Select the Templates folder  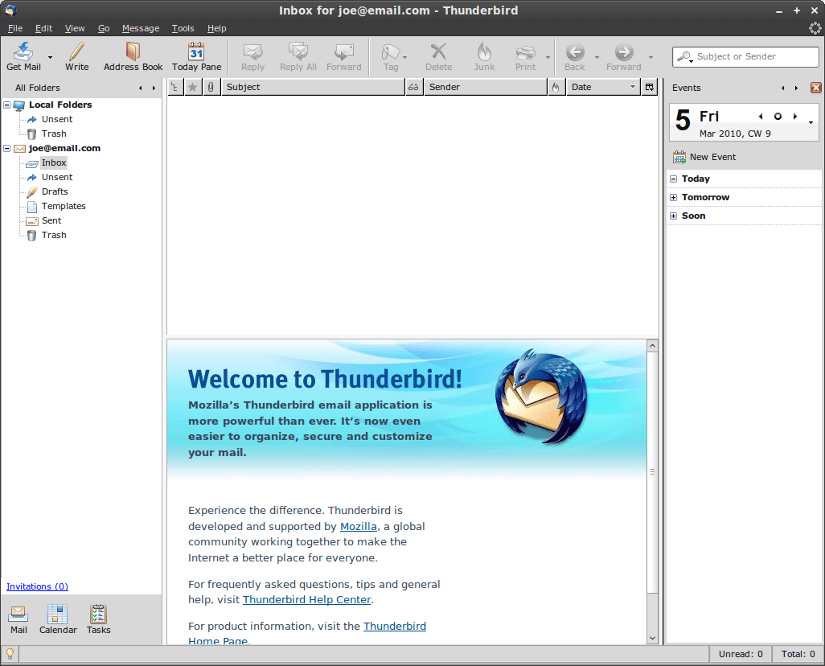63,206
